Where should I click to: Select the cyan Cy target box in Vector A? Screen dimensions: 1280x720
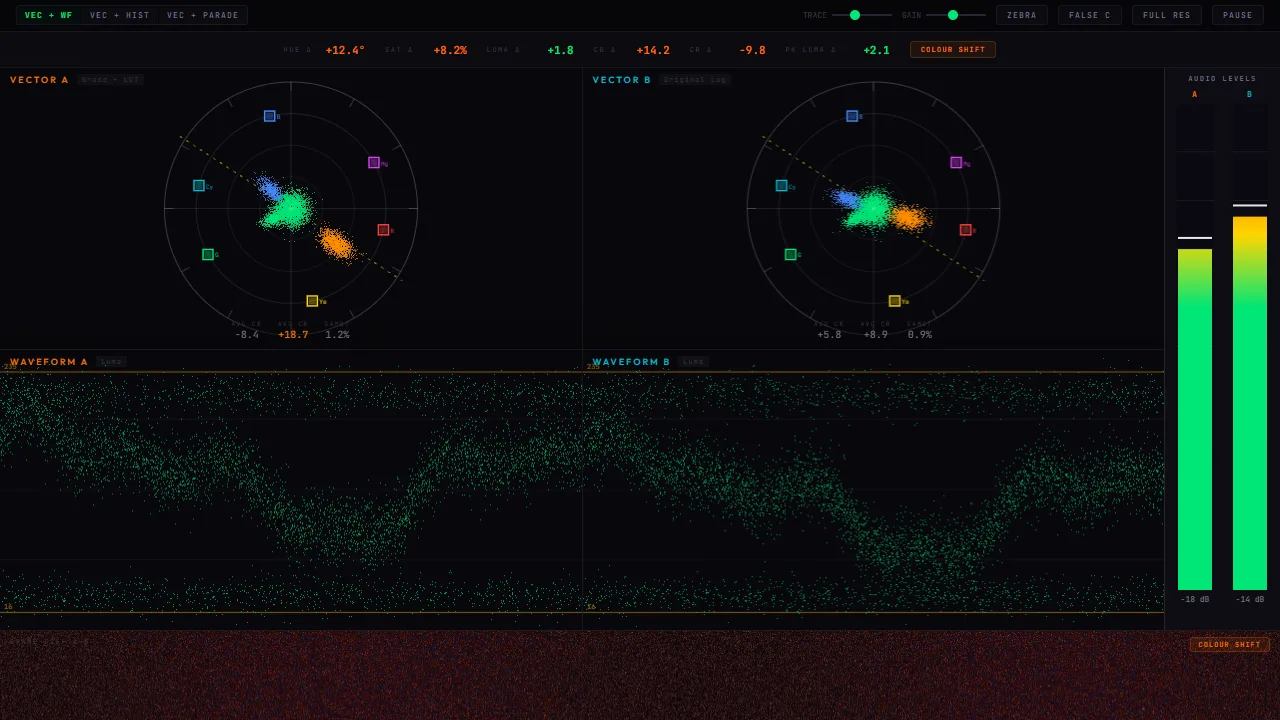199,185
